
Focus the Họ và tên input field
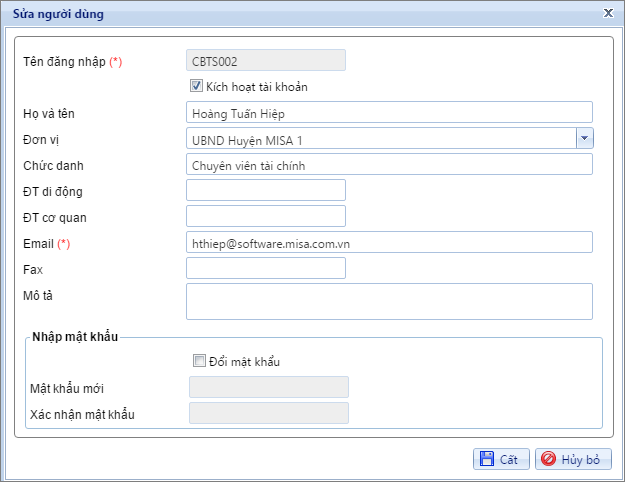click(389, 112)
